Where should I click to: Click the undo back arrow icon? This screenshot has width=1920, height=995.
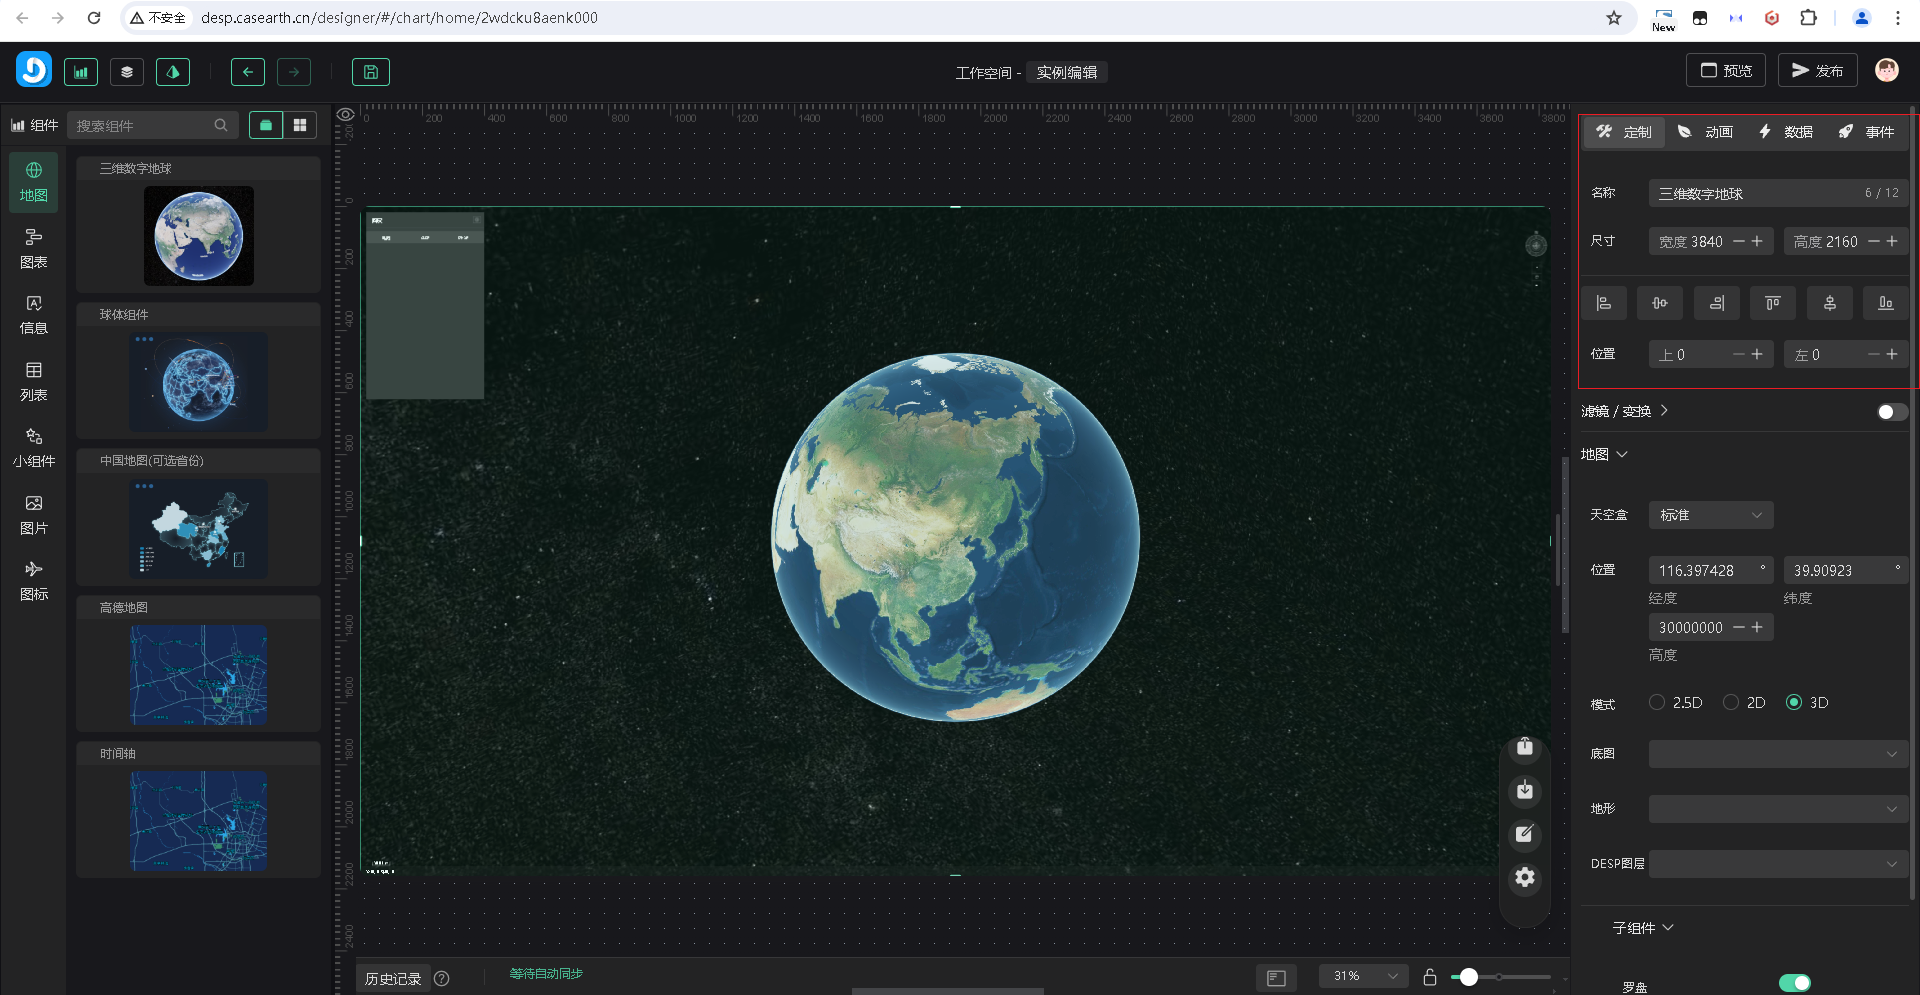(248, 72)
